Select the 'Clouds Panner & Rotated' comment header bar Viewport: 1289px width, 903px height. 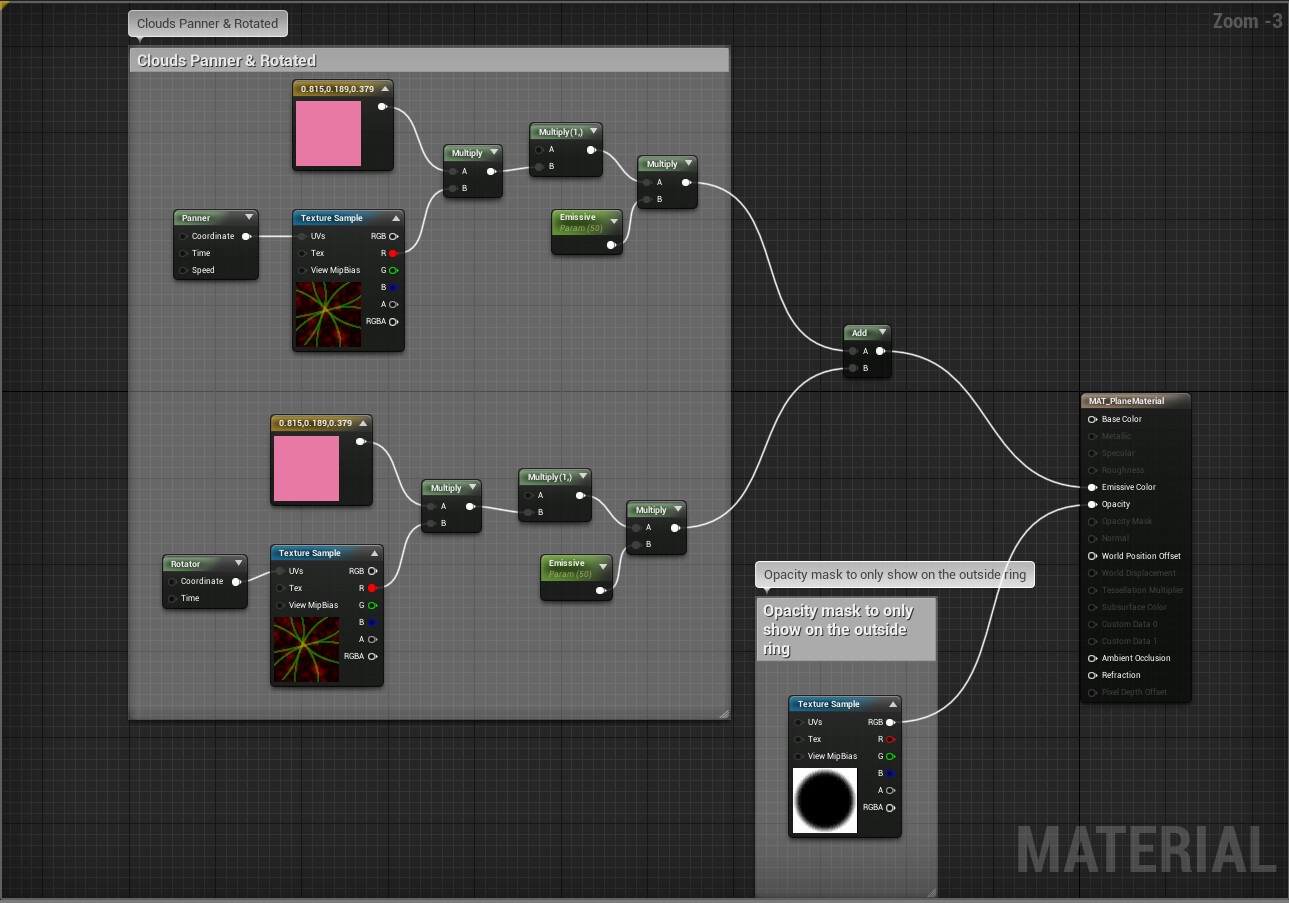tap(429, 60)
